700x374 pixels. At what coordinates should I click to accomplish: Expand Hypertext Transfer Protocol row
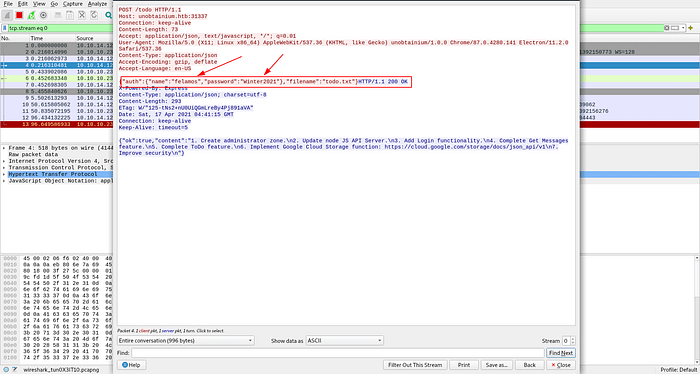tap(4, 174)
